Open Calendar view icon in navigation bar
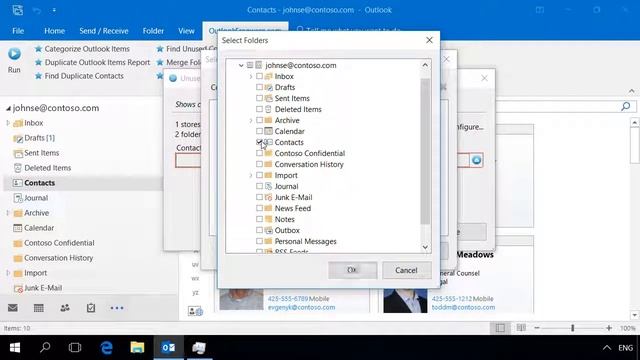 [x=39, y=308]
